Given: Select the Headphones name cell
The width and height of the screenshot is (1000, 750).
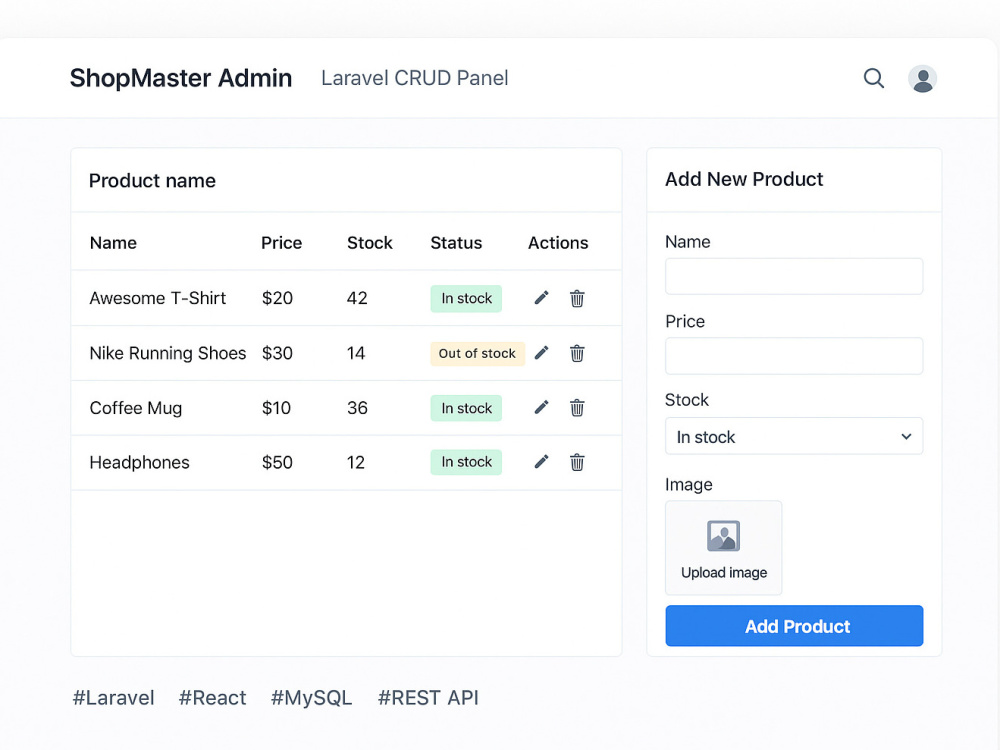Looking at the screenshot, I should [140, 462].
